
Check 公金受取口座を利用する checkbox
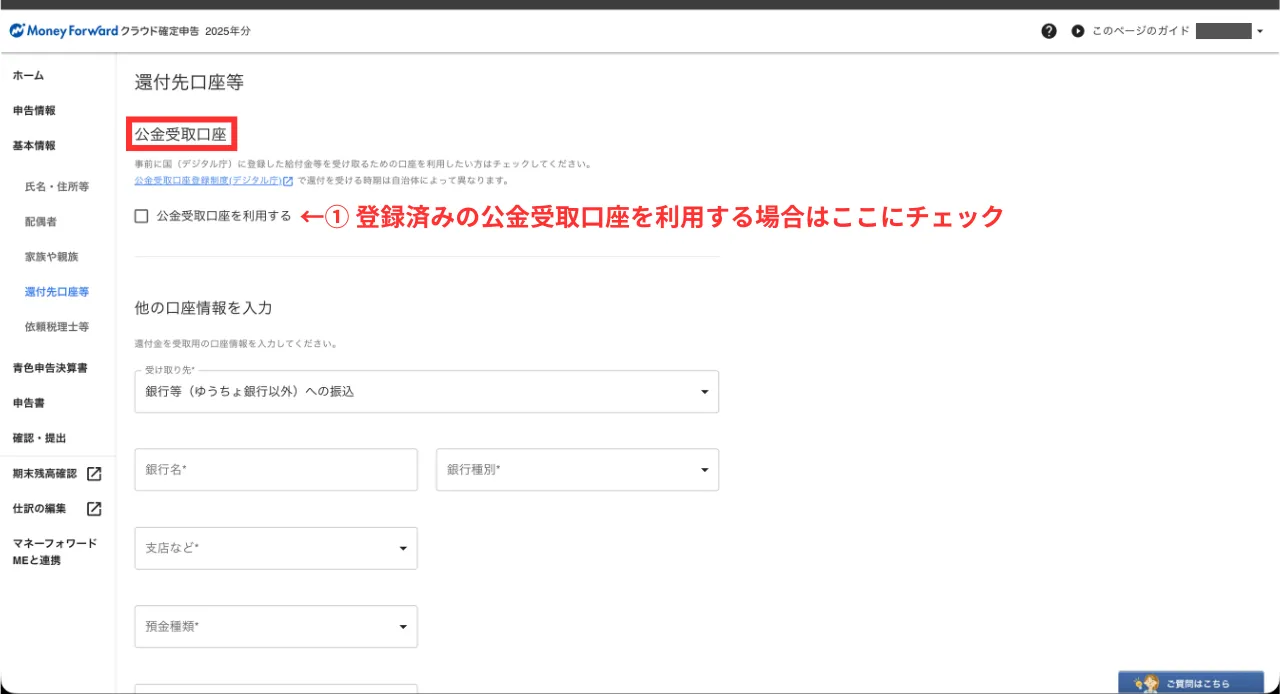coord(142,216)
